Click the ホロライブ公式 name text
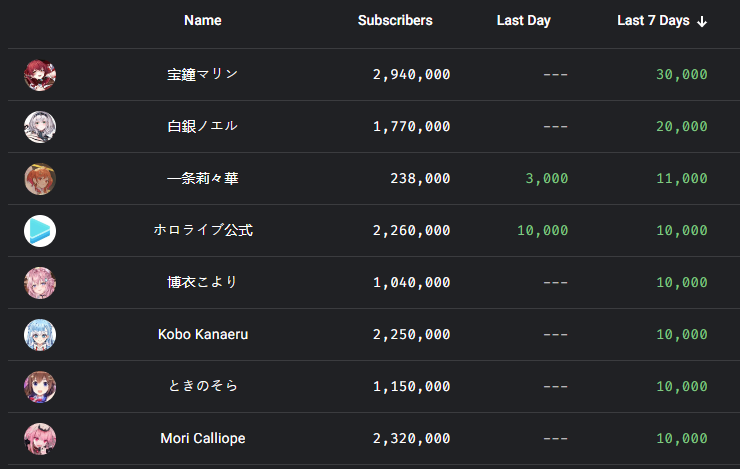Image resolution: width=740 pixels, height=469 pixels. (203, 231)
